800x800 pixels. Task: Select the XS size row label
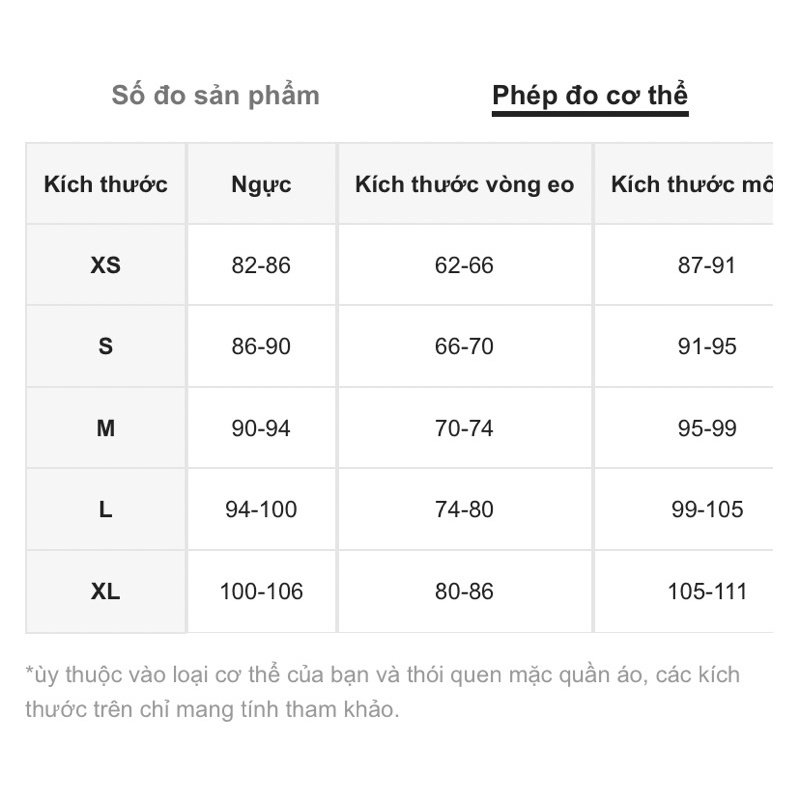(106, 266)
